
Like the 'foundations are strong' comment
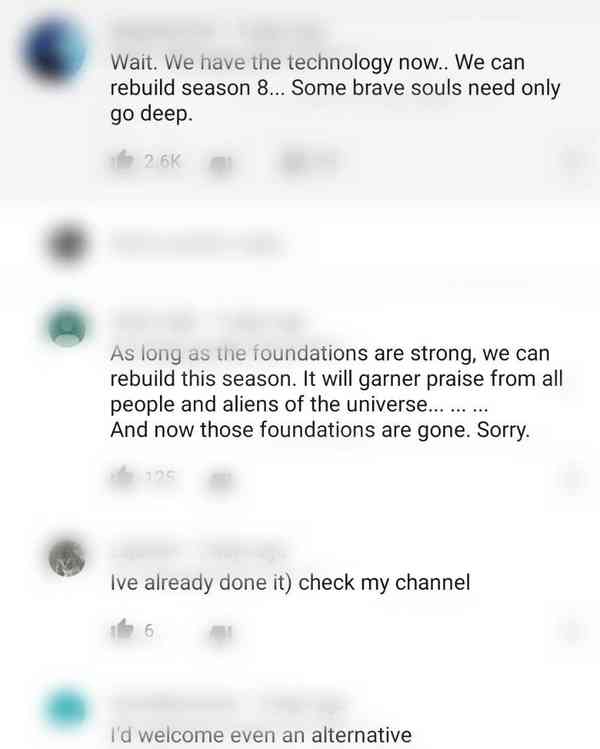tap(122, 478)
